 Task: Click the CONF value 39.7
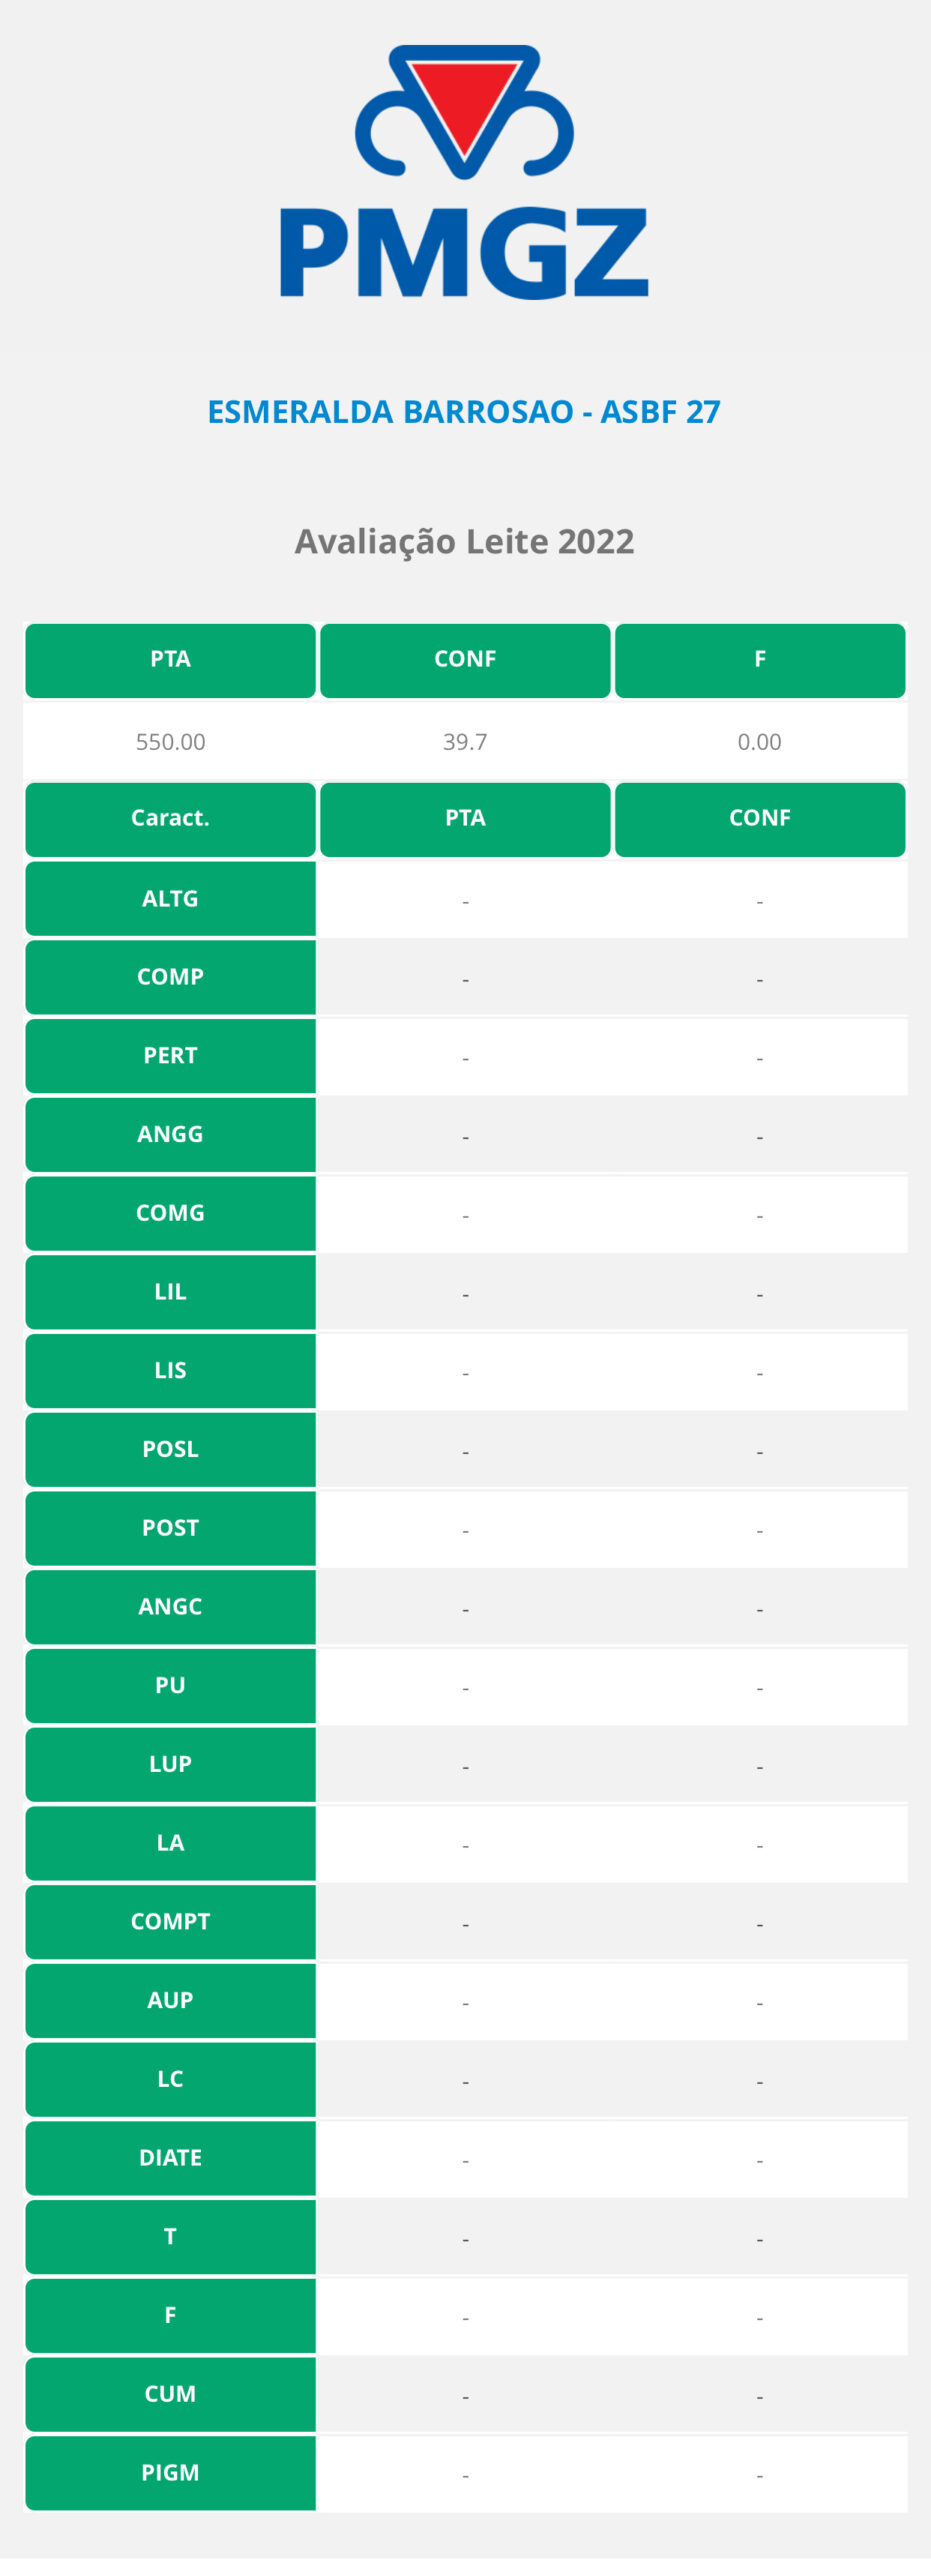tap(465, 742)
